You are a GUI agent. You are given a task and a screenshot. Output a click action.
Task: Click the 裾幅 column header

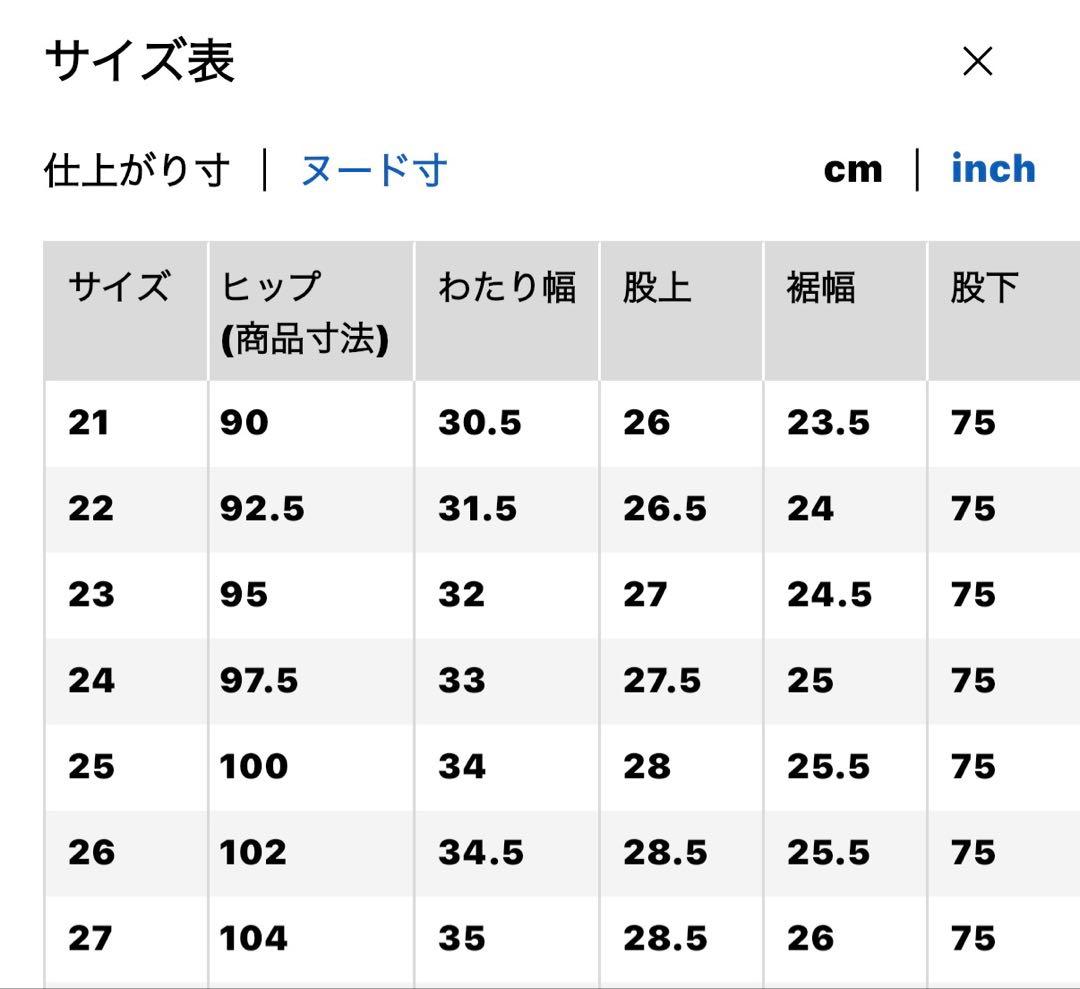pyautogui.click(x=845, y=311)
